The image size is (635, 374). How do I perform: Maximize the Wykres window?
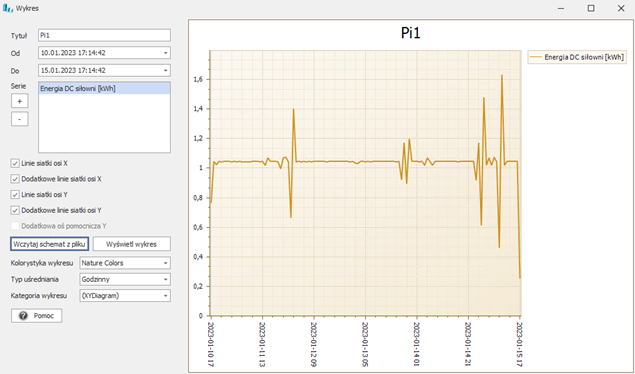click(x=591, y=8)
